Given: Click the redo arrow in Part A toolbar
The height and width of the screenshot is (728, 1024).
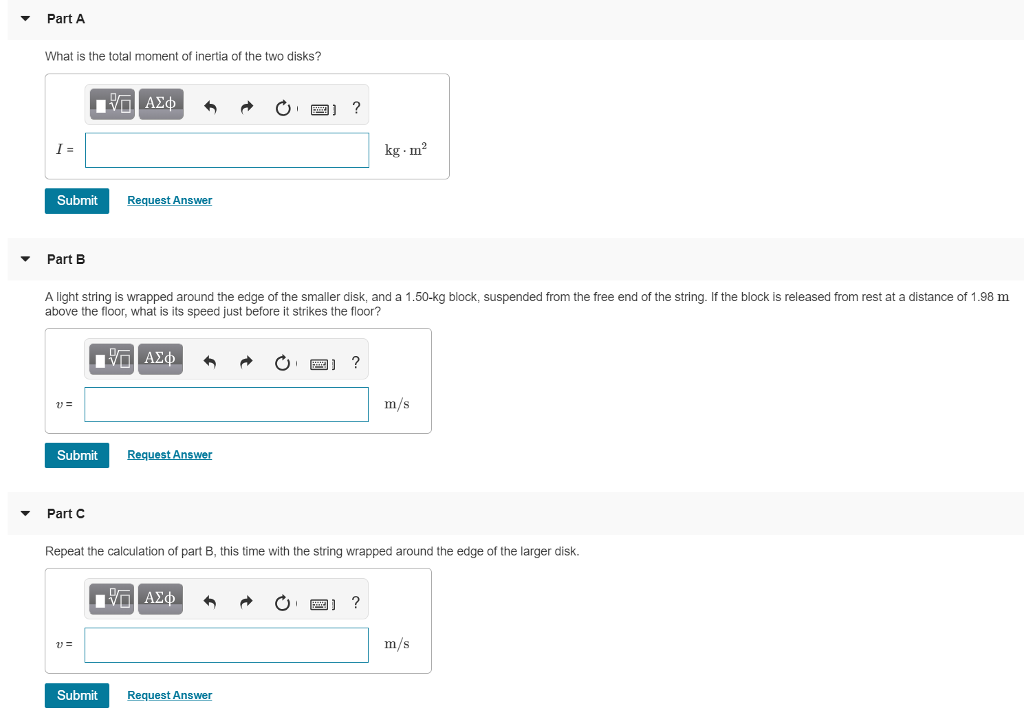Looking at the screenshot, I should click(x=246, y=104).
